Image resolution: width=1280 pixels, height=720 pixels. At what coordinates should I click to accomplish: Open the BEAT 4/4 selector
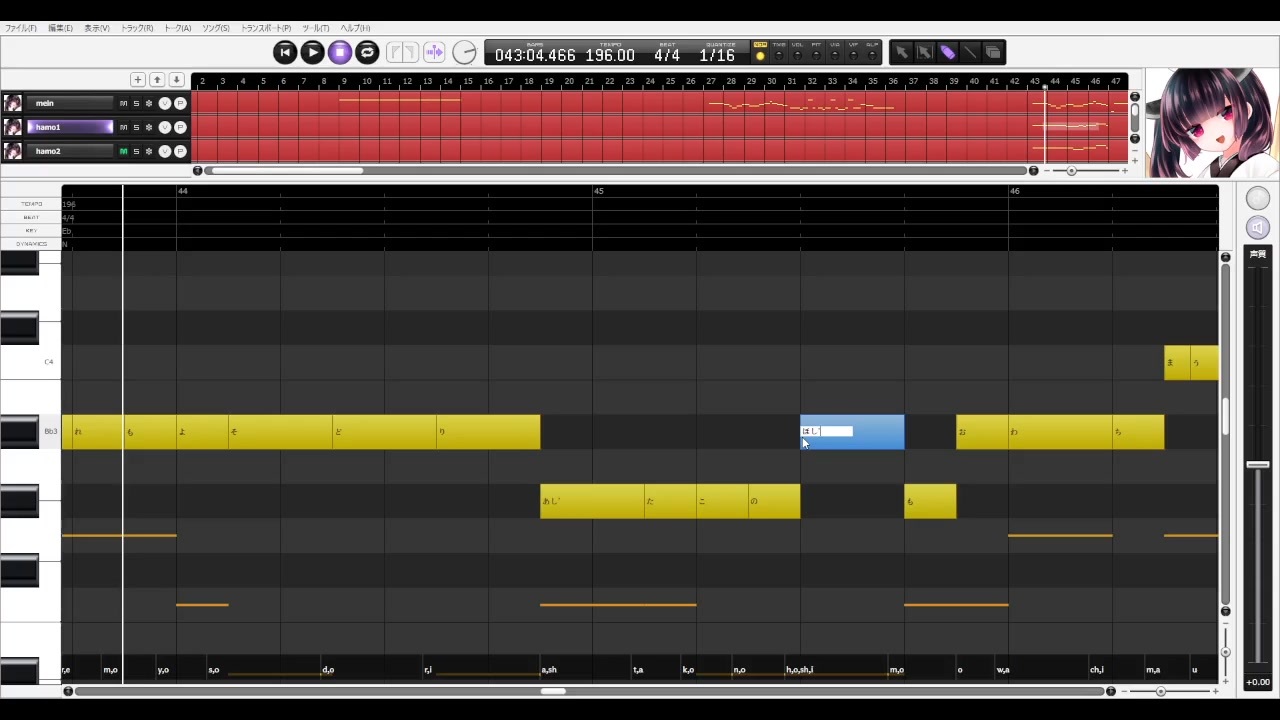(667, 53)
